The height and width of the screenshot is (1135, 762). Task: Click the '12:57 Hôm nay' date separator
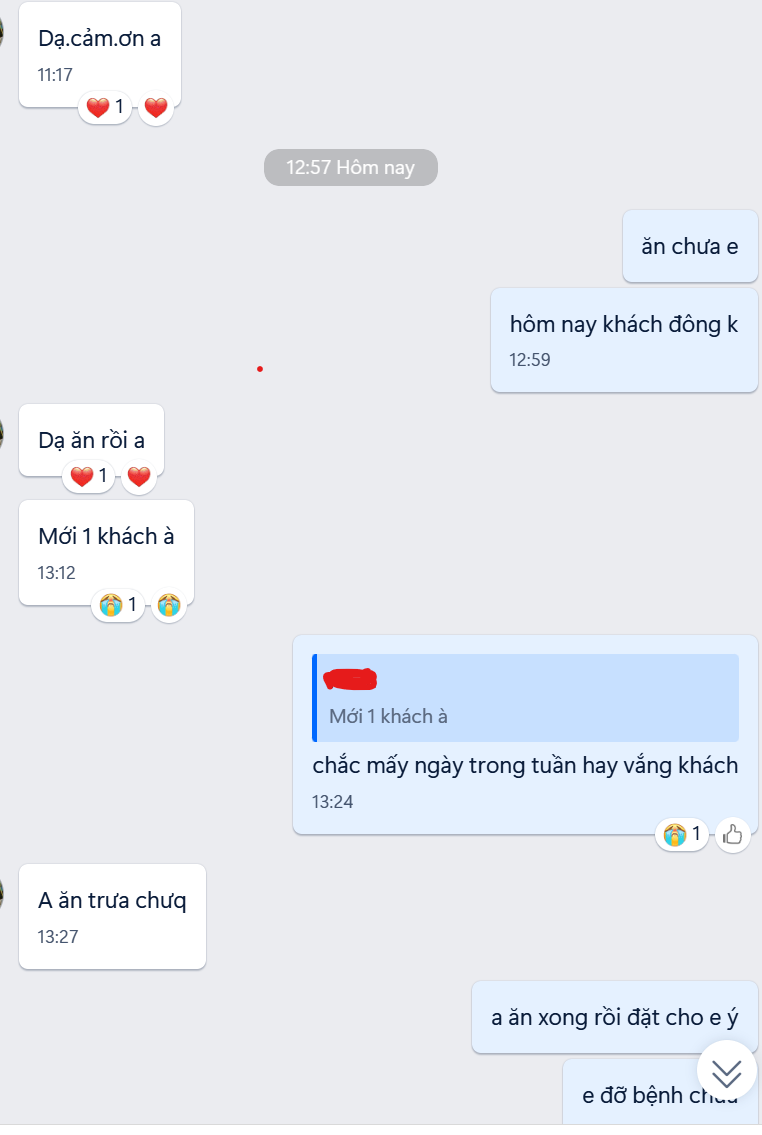coord(351,167)
